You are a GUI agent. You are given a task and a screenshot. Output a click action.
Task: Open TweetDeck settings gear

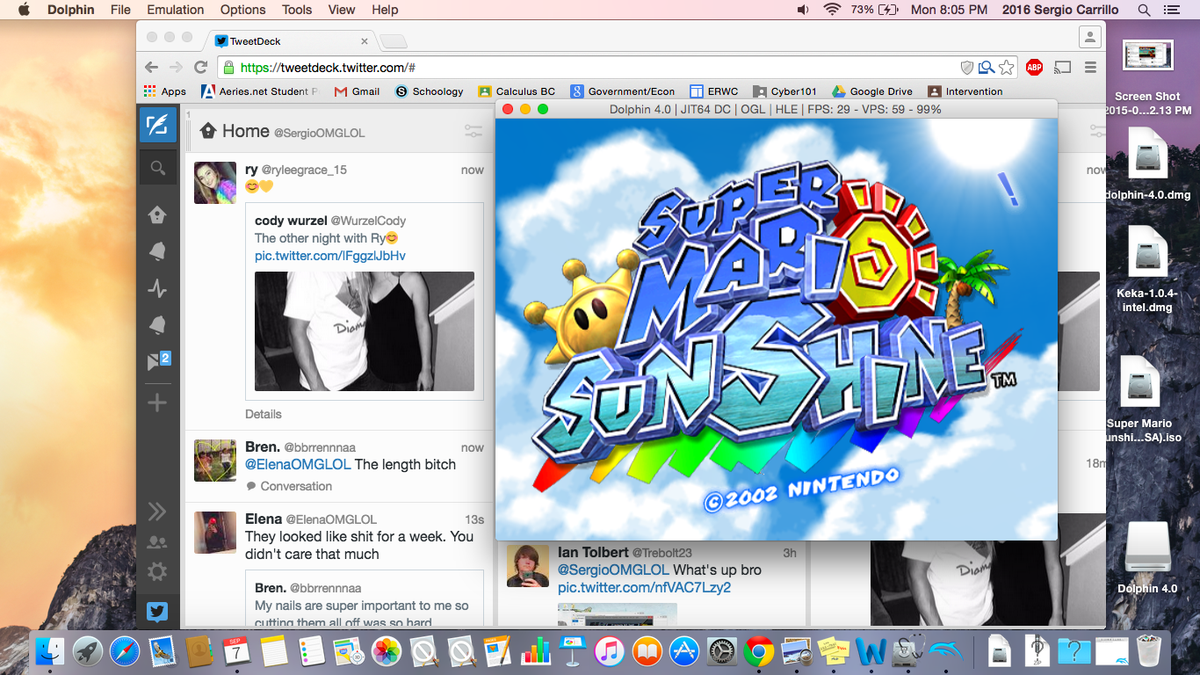pos(157,572)
